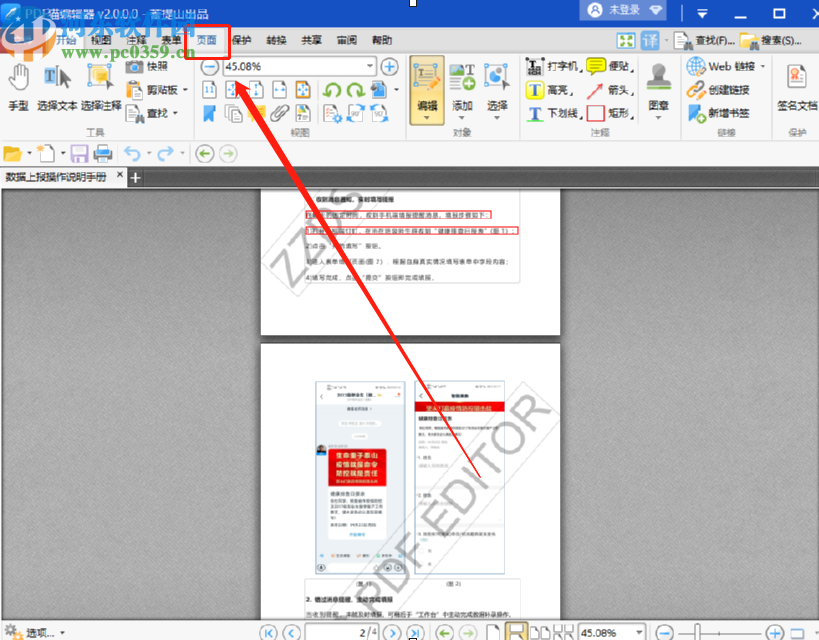Open the 保护 ribbon tab
819x640 pixels.
coord(241,40)
